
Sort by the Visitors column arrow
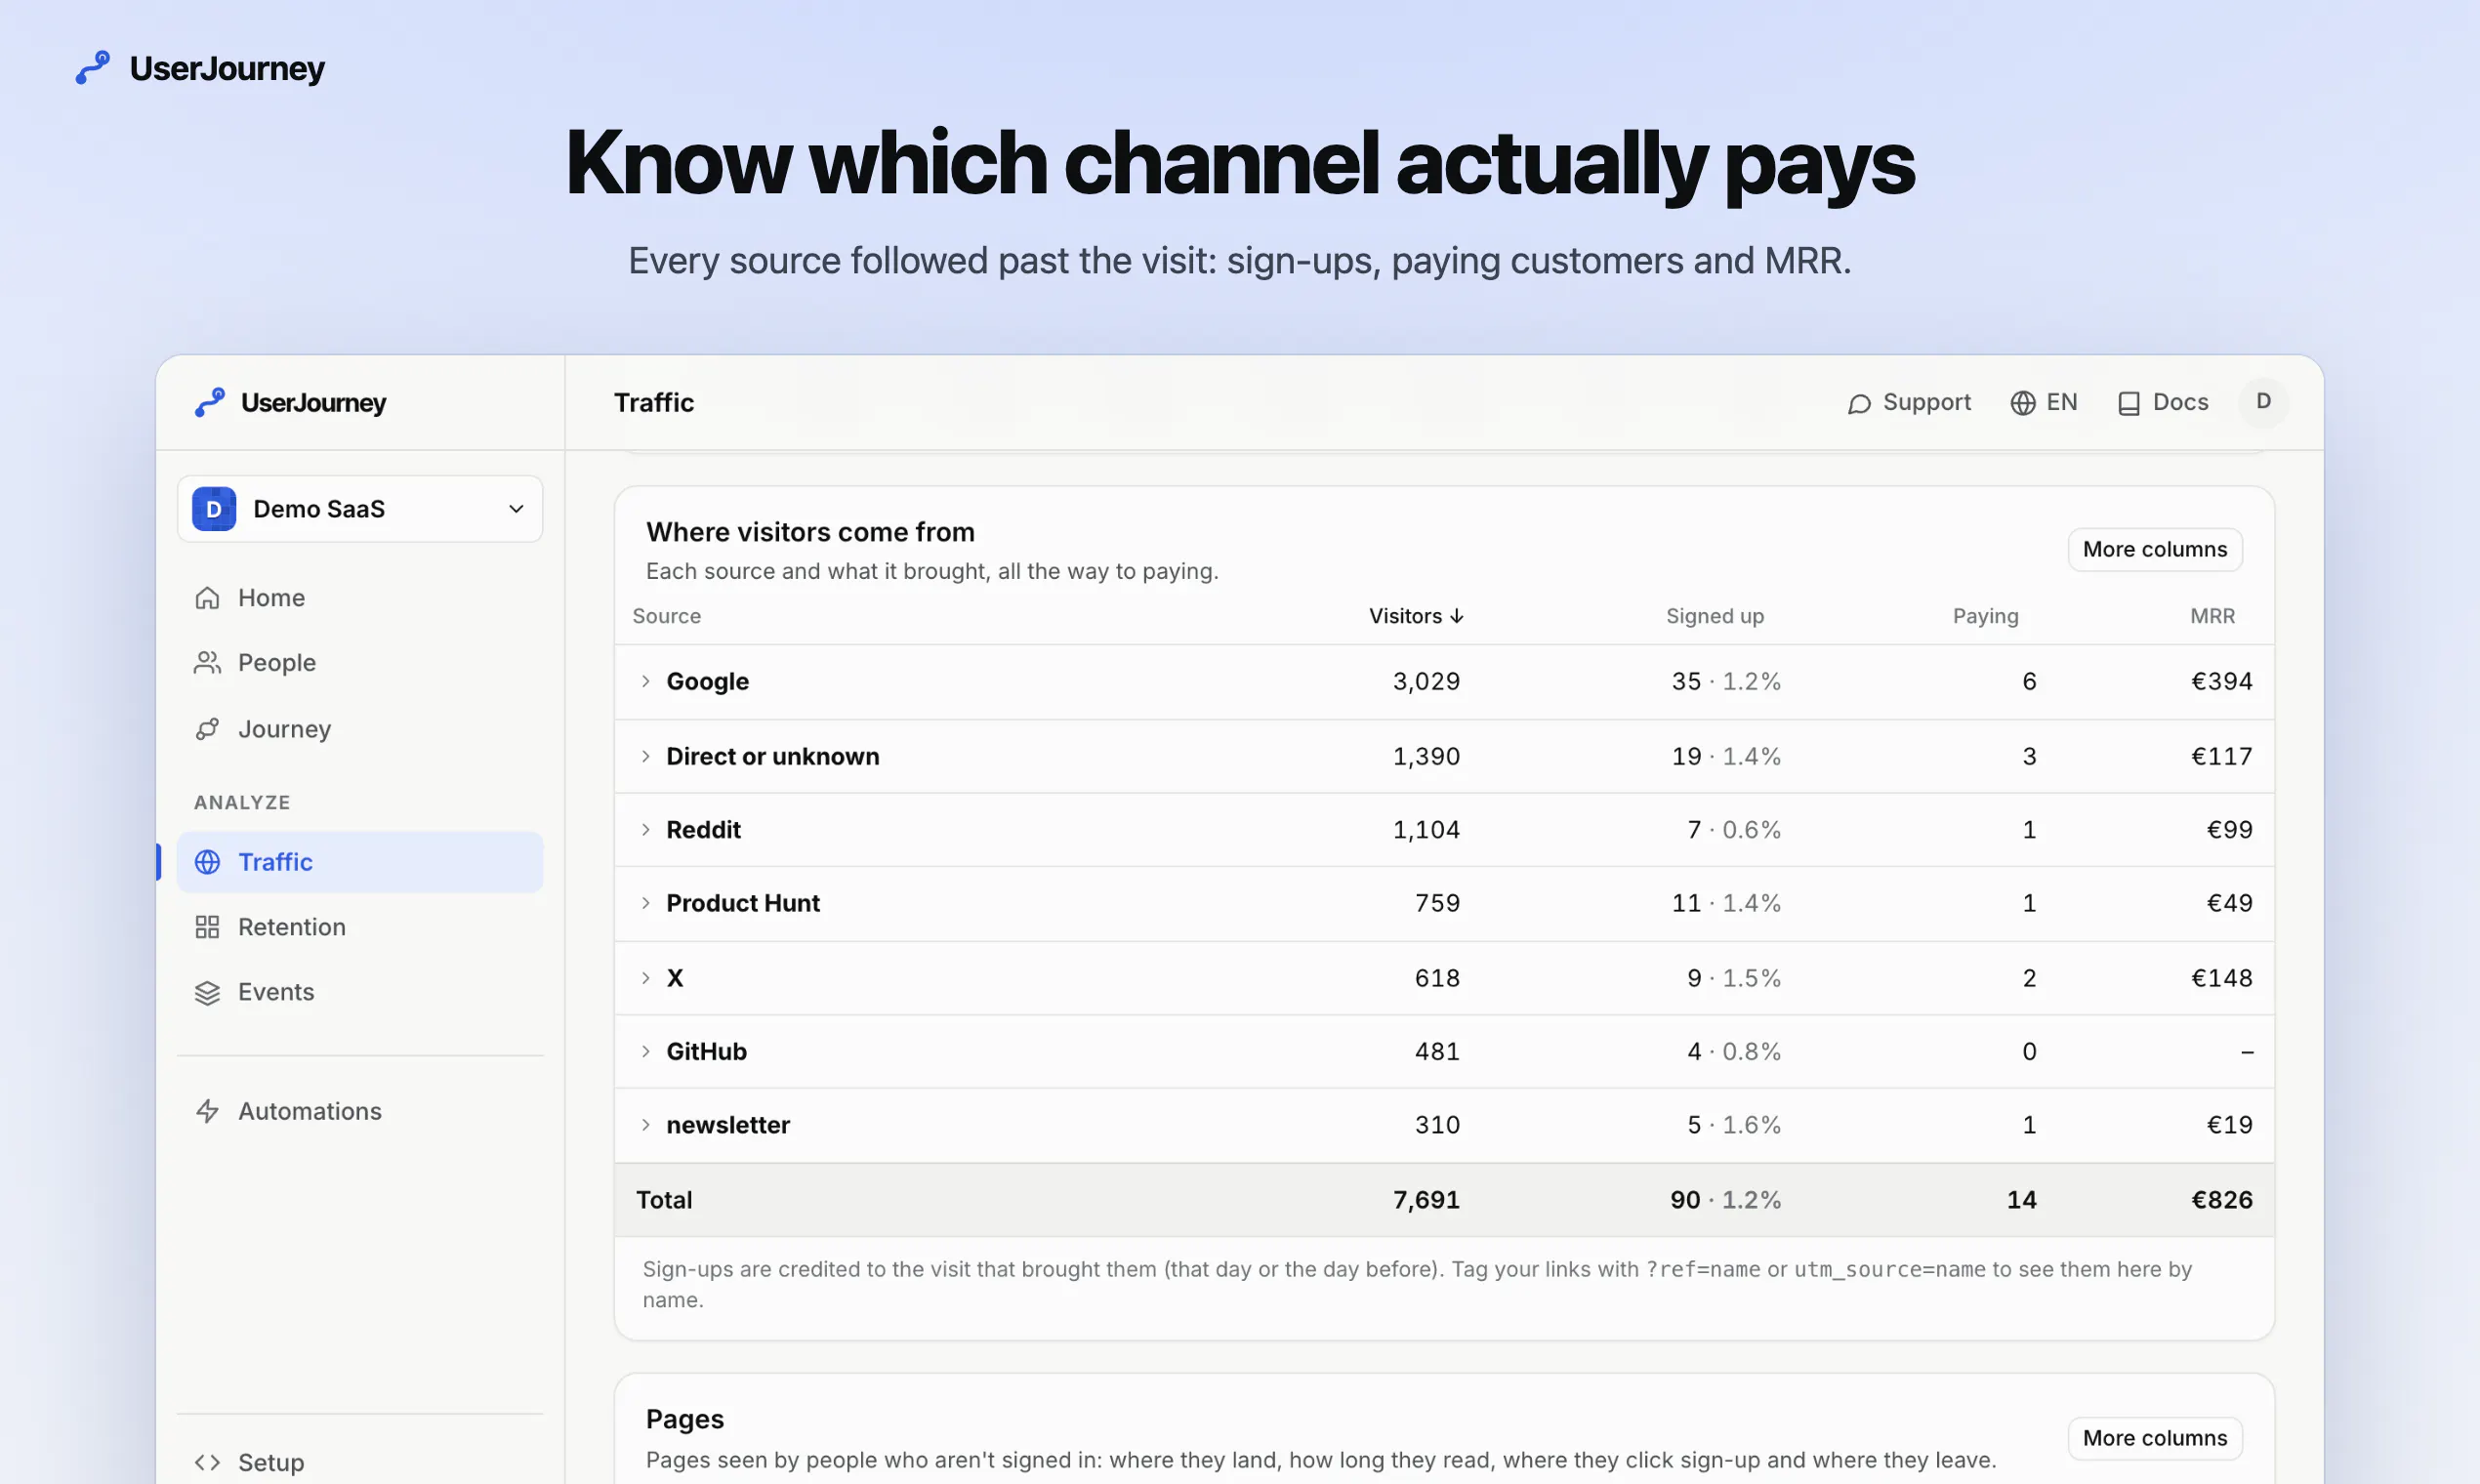(1457, 616)
